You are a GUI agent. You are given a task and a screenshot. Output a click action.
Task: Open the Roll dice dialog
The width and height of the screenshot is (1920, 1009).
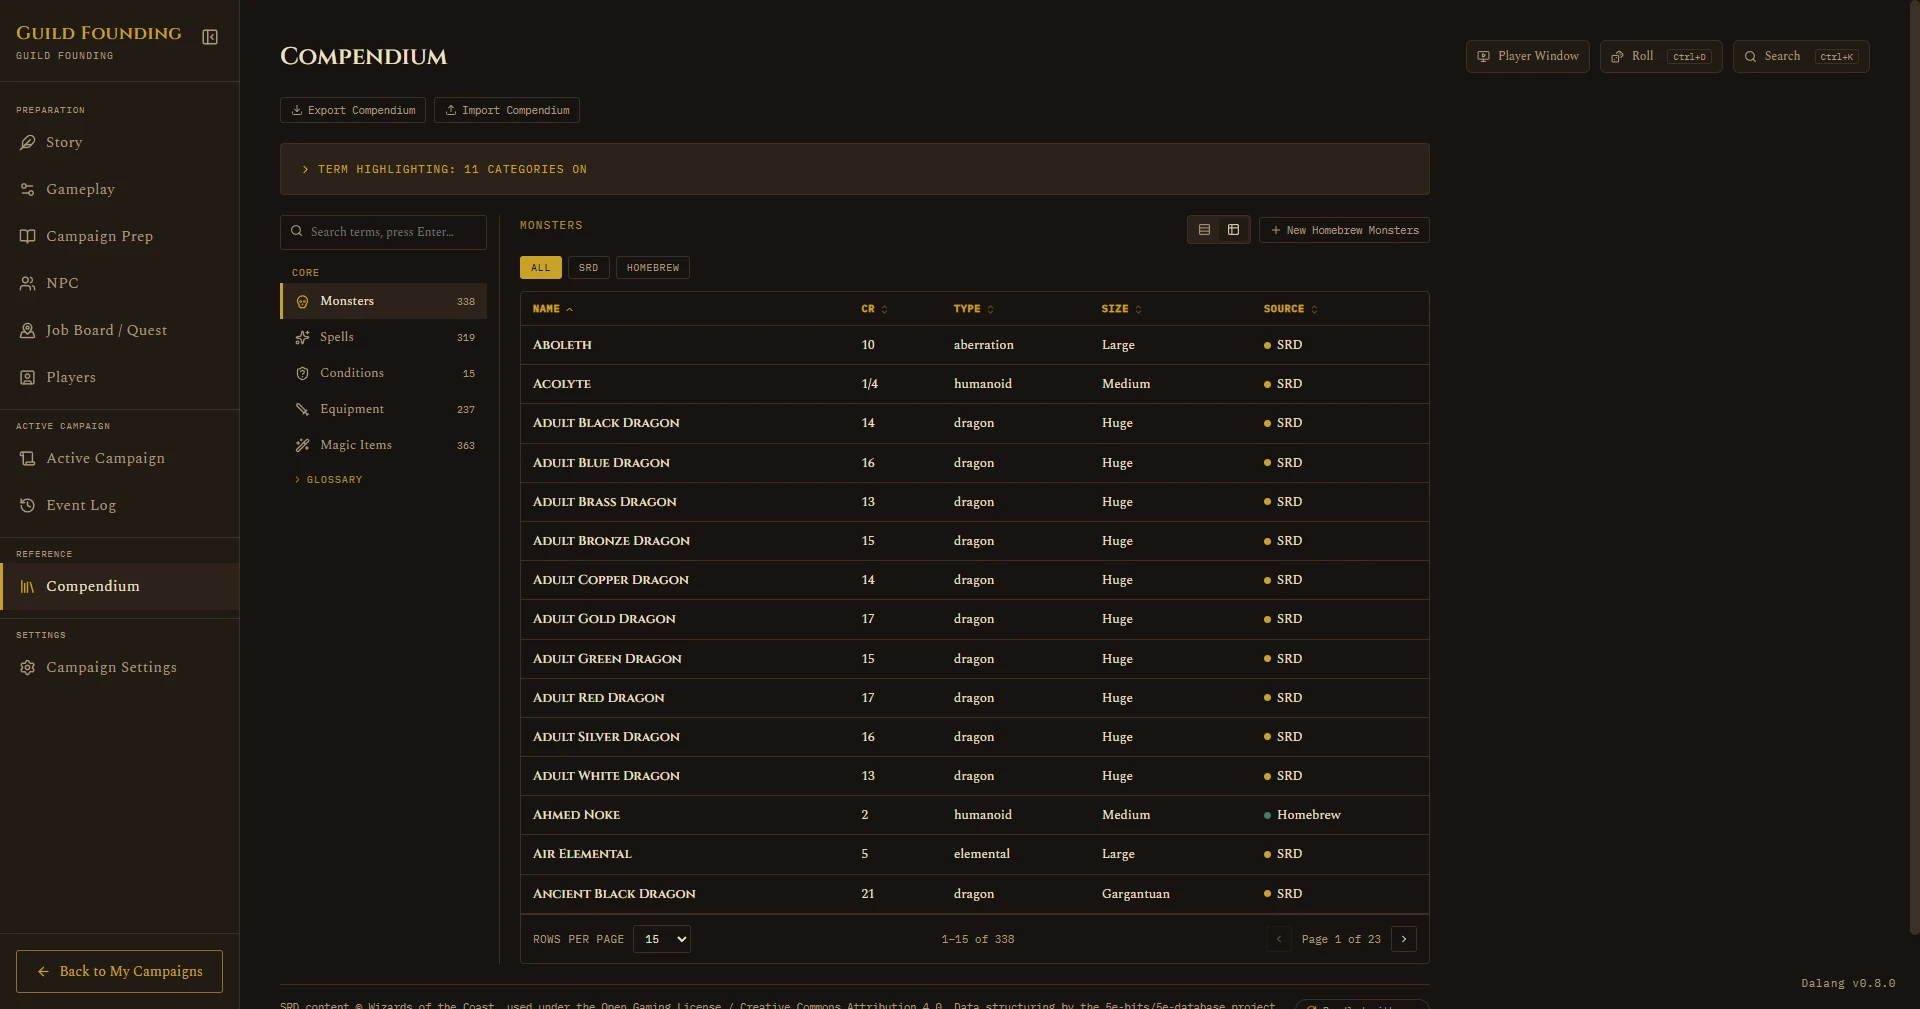point(1661,56)
